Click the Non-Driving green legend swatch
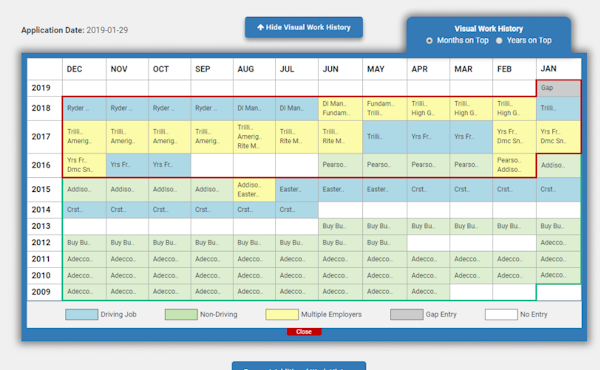This screenshot has height=370, width=600. 181,315
